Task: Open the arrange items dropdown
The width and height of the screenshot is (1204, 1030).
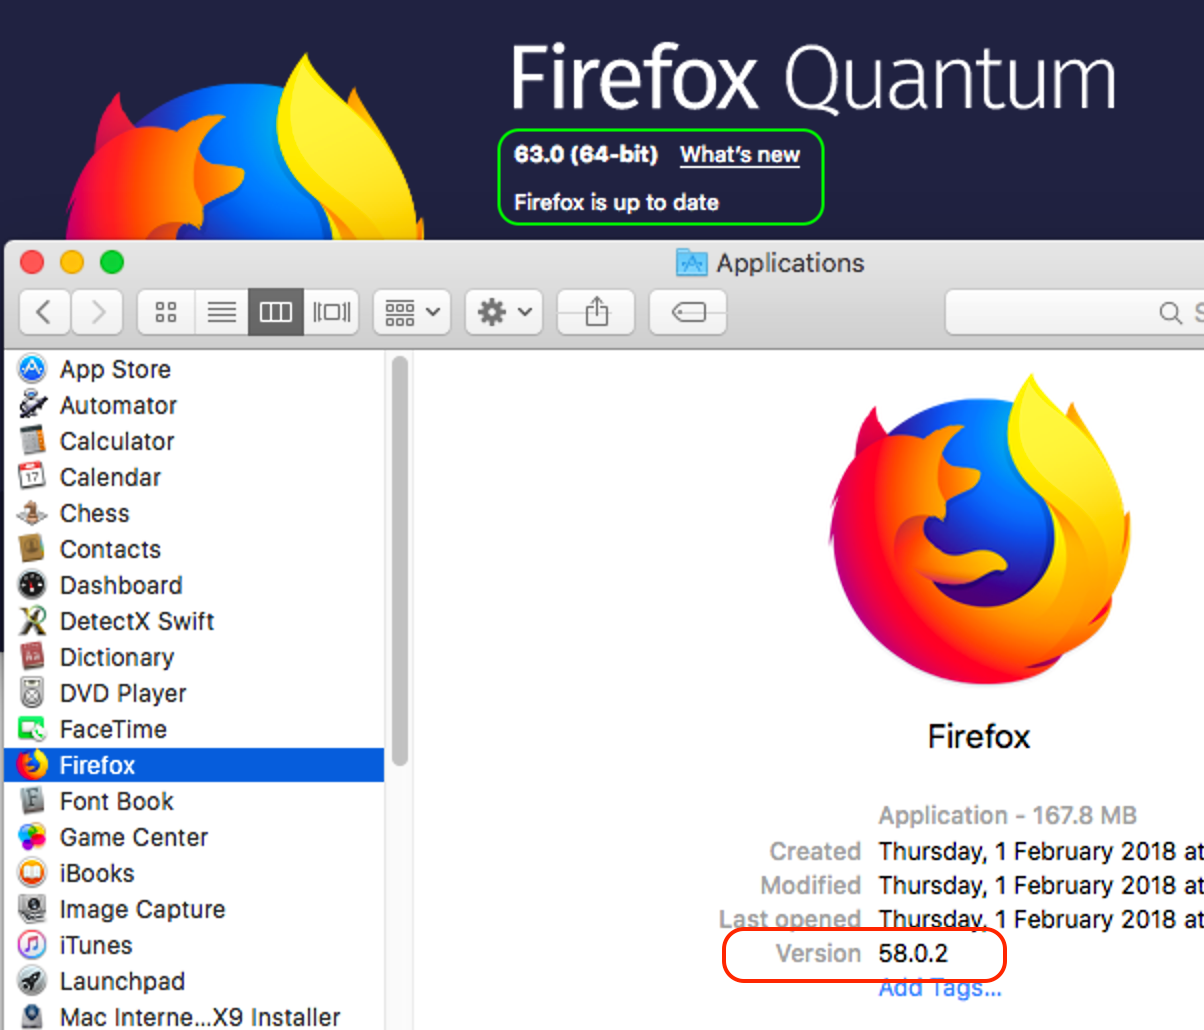Action: pos(412,313)
